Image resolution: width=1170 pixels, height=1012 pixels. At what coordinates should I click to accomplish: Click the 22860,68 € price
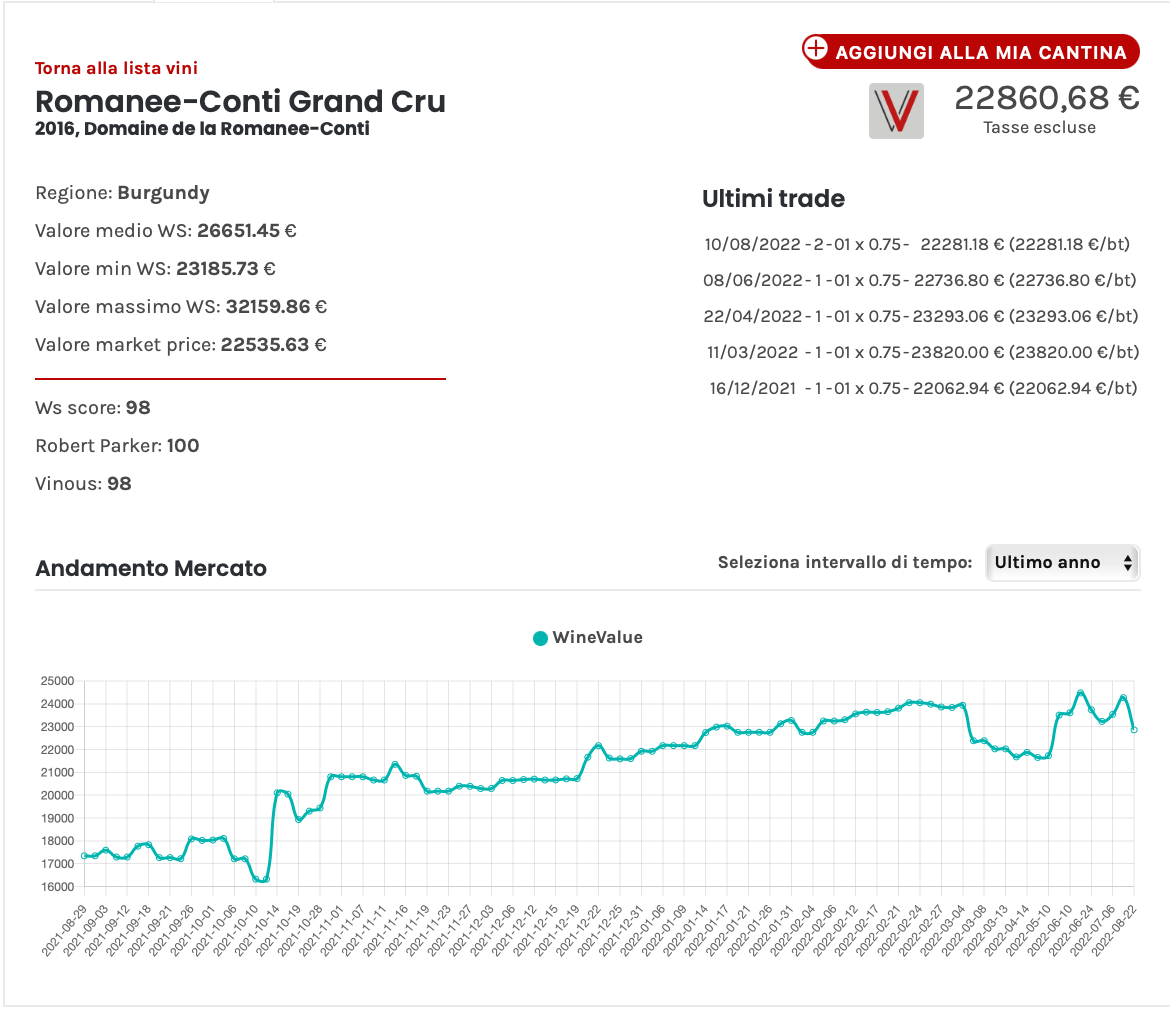(1047, 98)
